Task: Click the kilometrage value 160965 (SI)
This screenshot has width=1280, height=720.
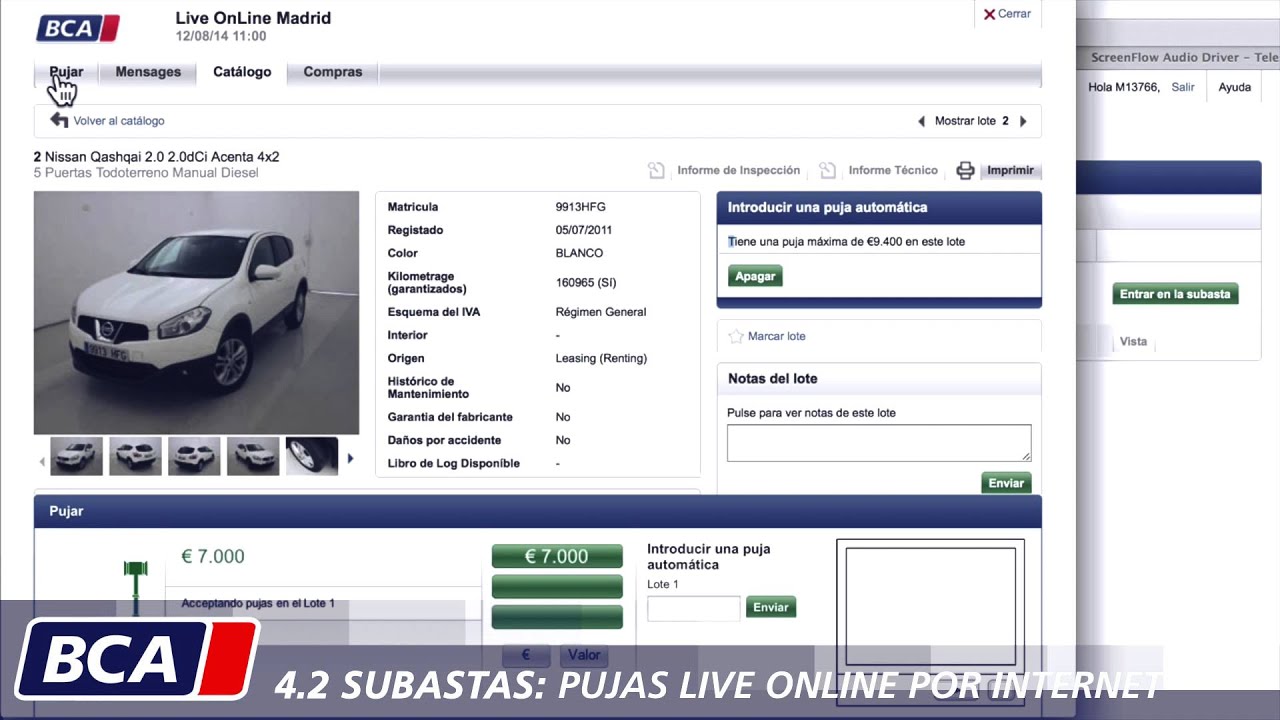Action: [x=586, y=283]
